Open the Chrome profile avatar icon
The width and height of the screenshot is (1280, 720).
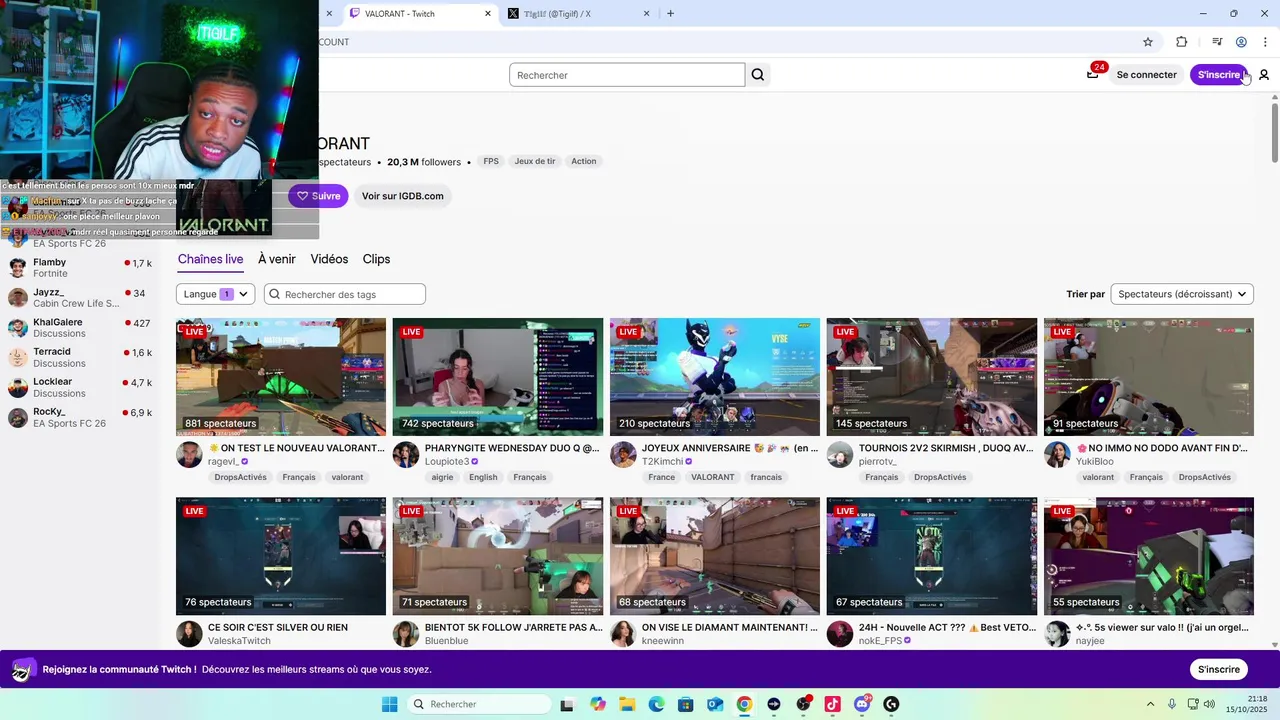pyautogui.click(x=1241, y=42)
